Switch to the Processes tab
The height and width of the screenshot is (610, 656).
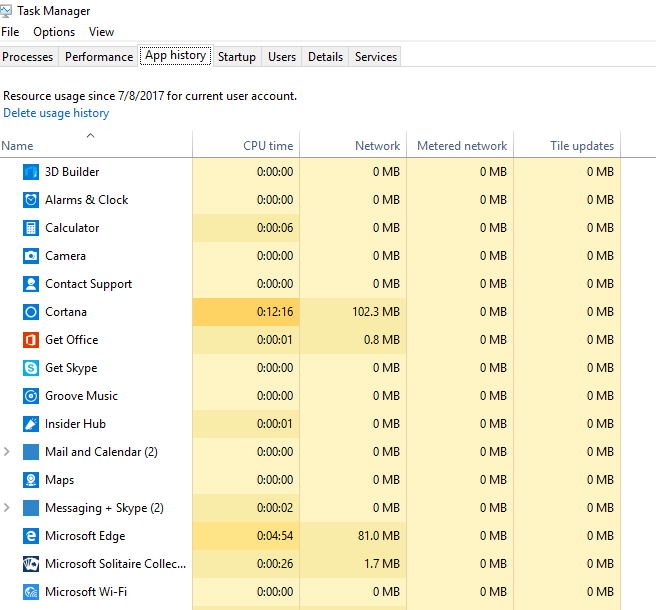click(x=28, y=56)
